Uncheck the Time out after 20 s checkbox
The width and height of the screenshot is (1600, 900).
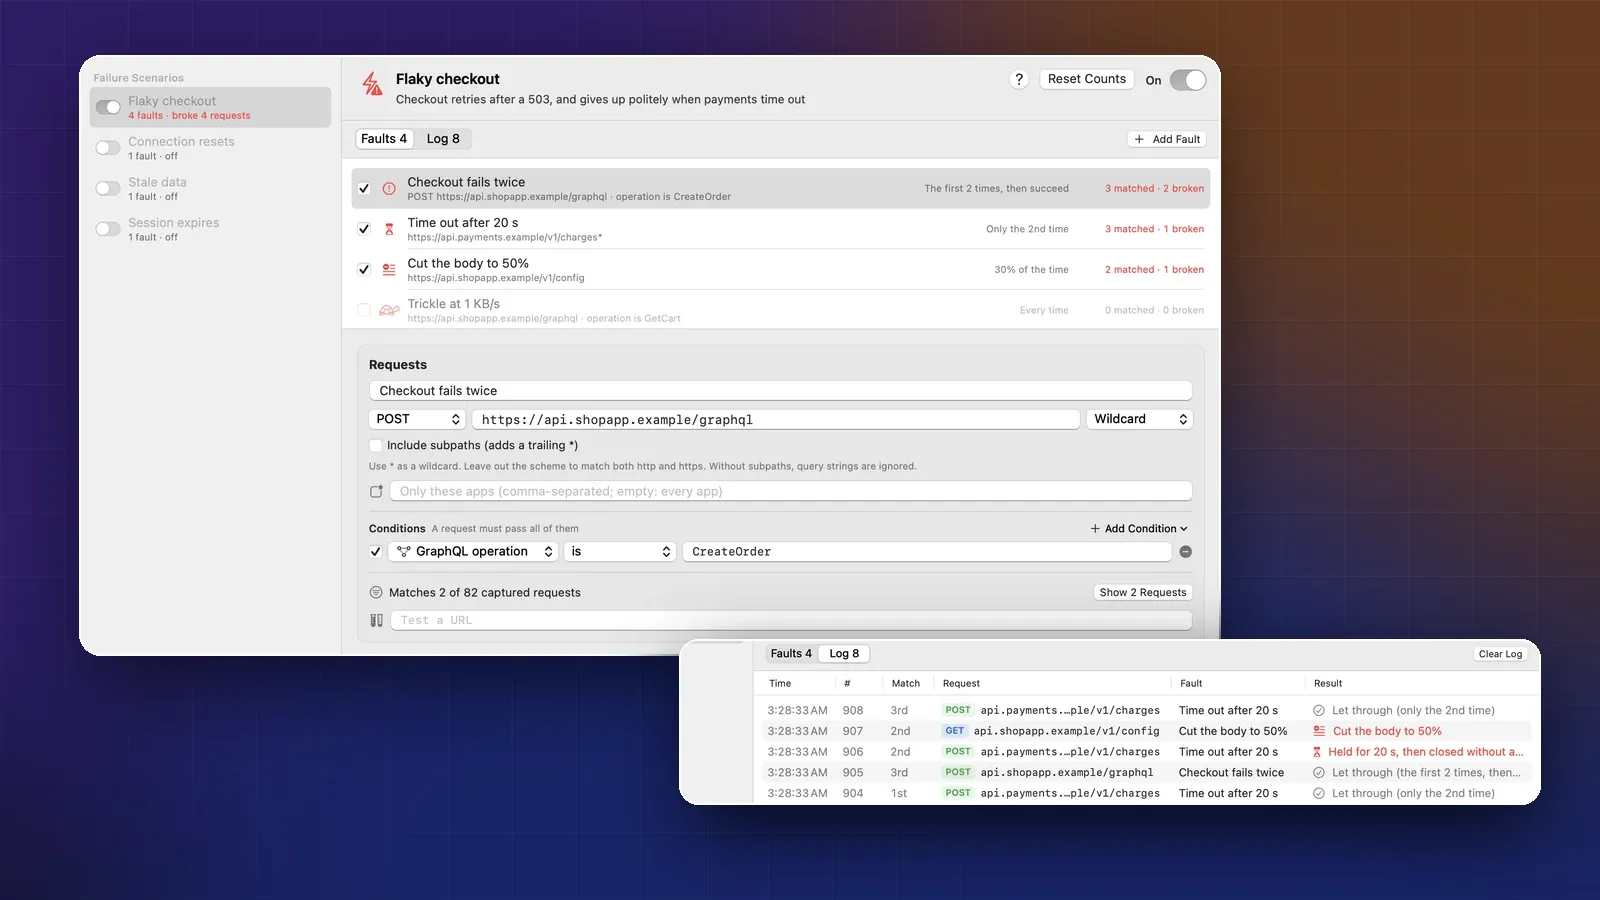point(364,229)
